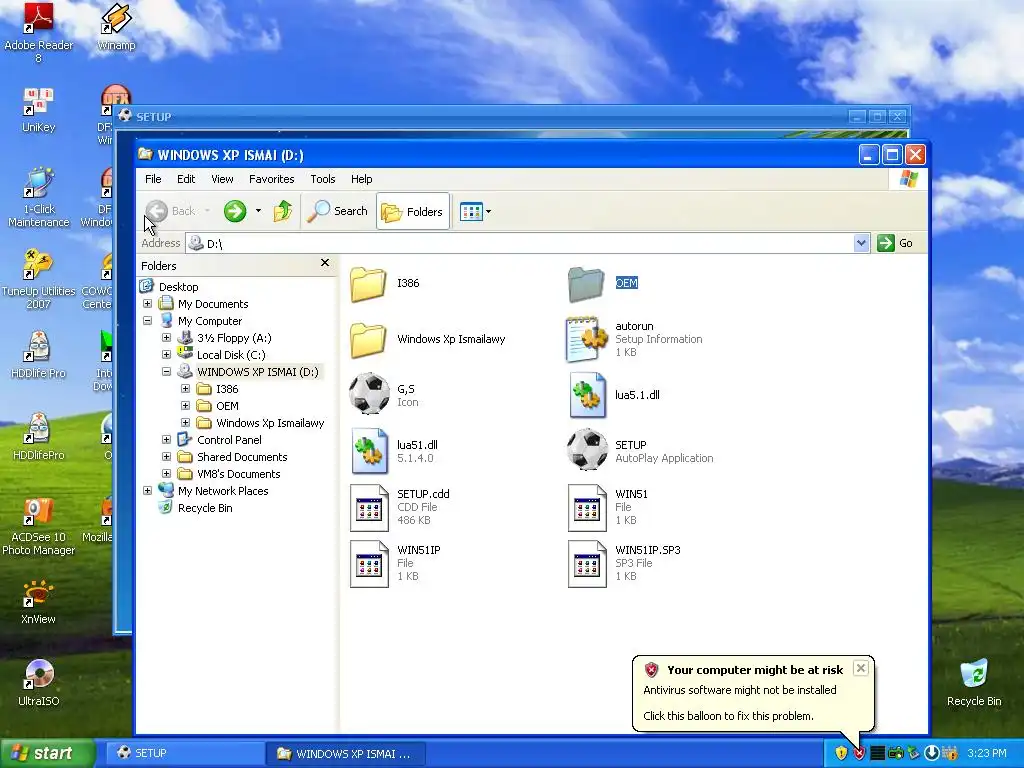This screenshot has height=768, width=1024.
Task: Open the Edit menu
Action: (186, 179)
